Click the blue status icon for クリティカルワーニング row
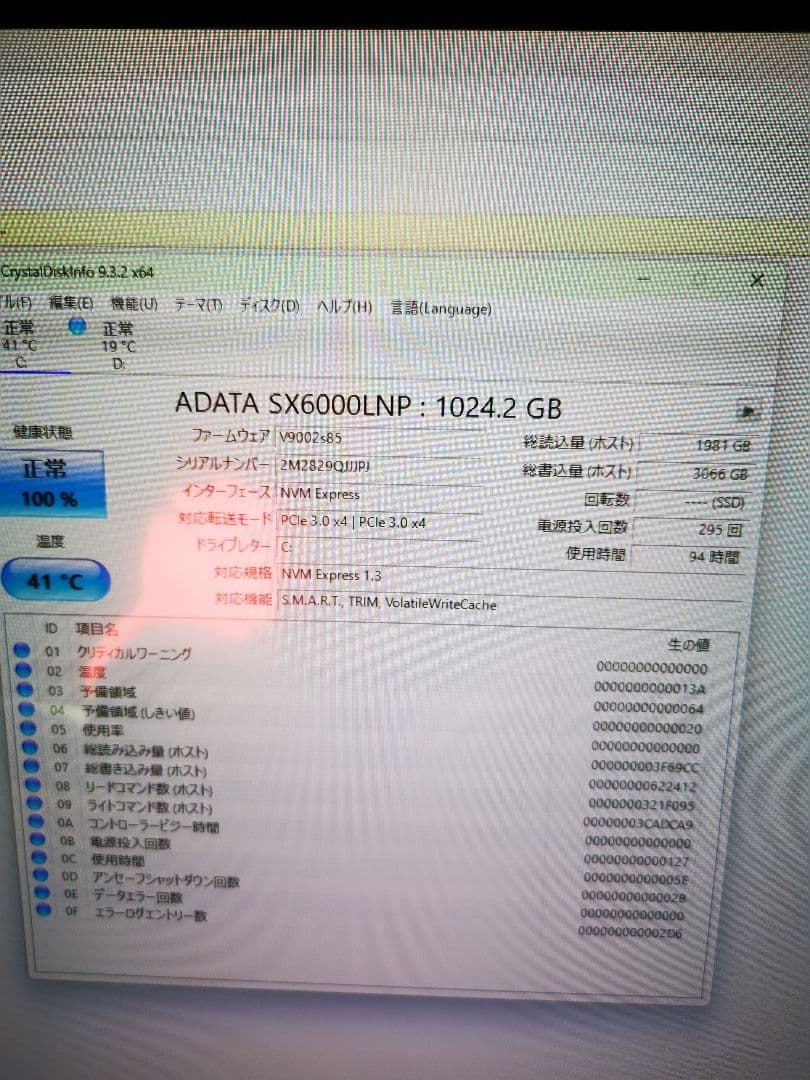The width and height of the screenshot is (810, 1080). [22, 650]
